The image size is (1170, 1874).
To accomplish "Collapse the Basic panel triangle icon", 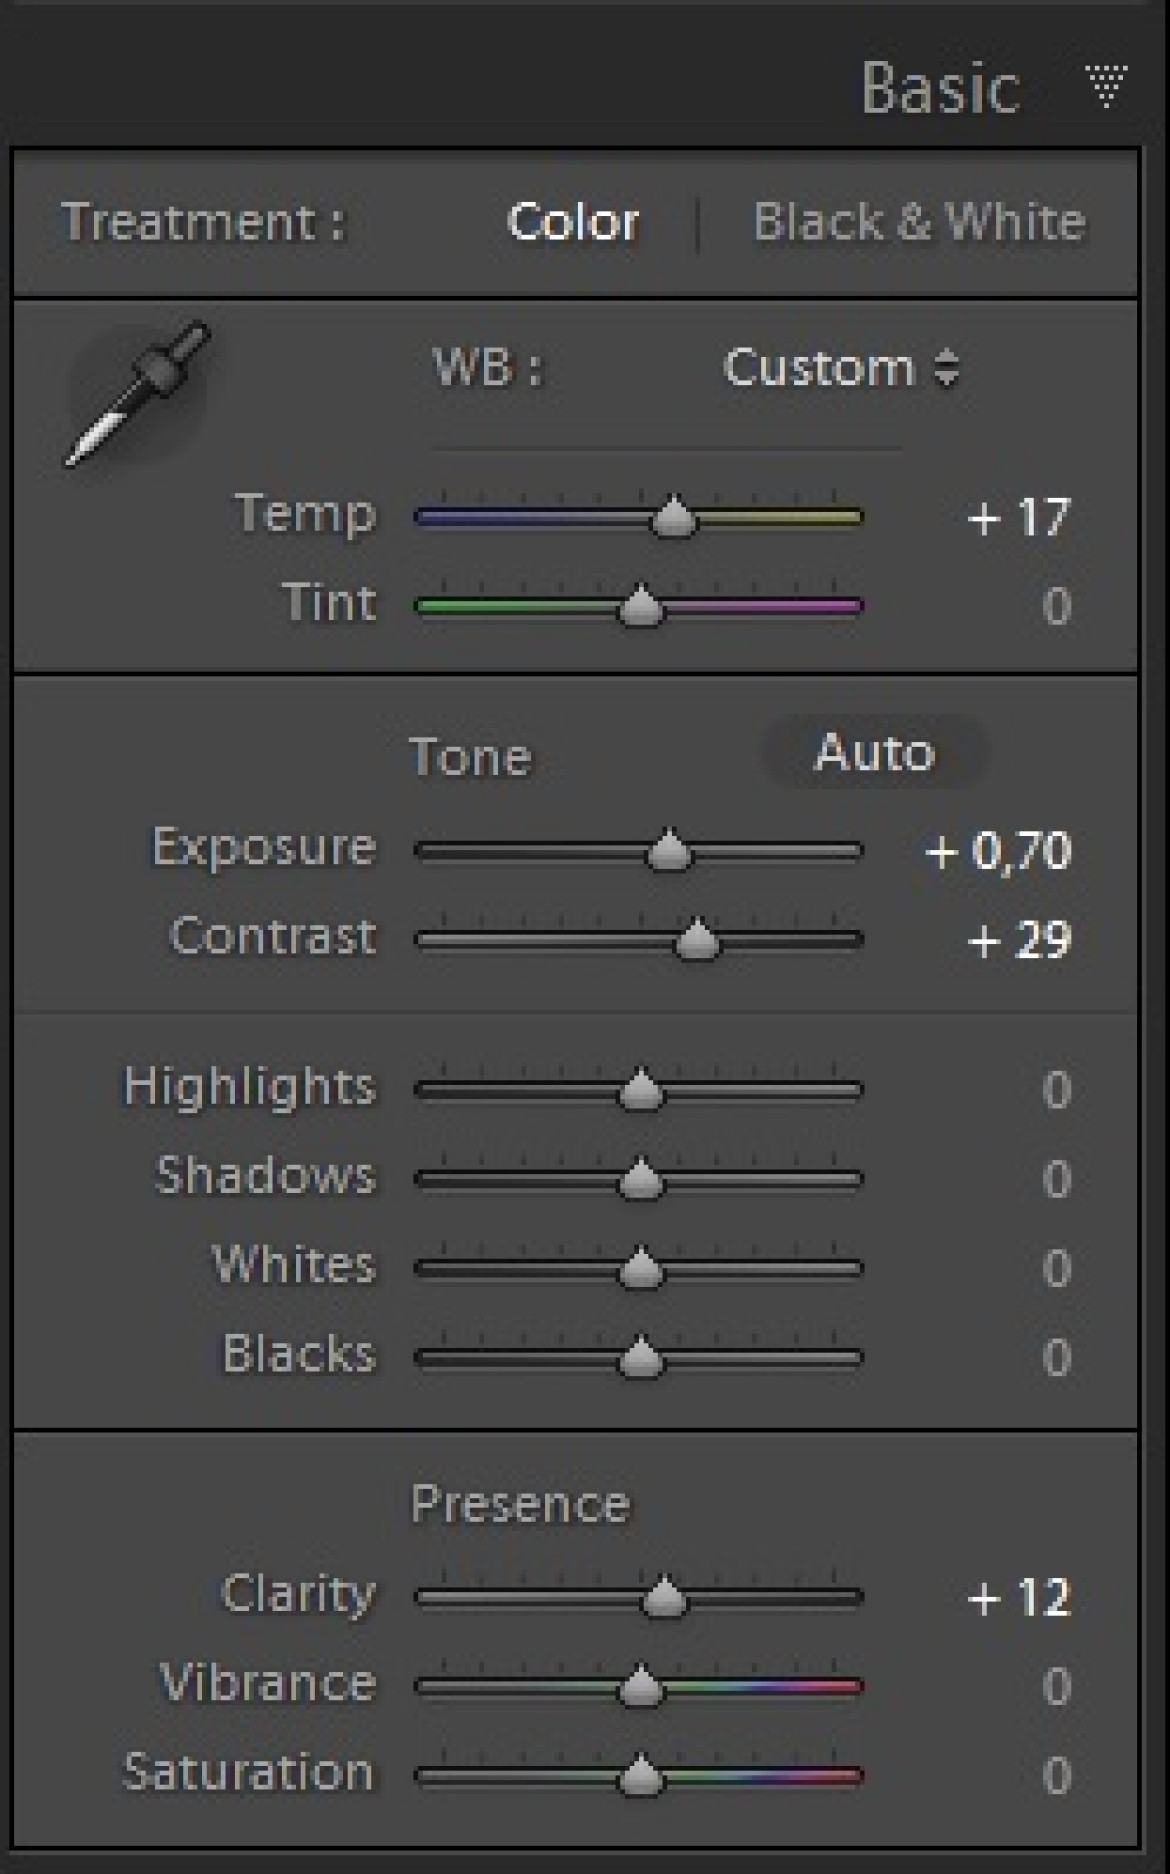I will 1106,86.
